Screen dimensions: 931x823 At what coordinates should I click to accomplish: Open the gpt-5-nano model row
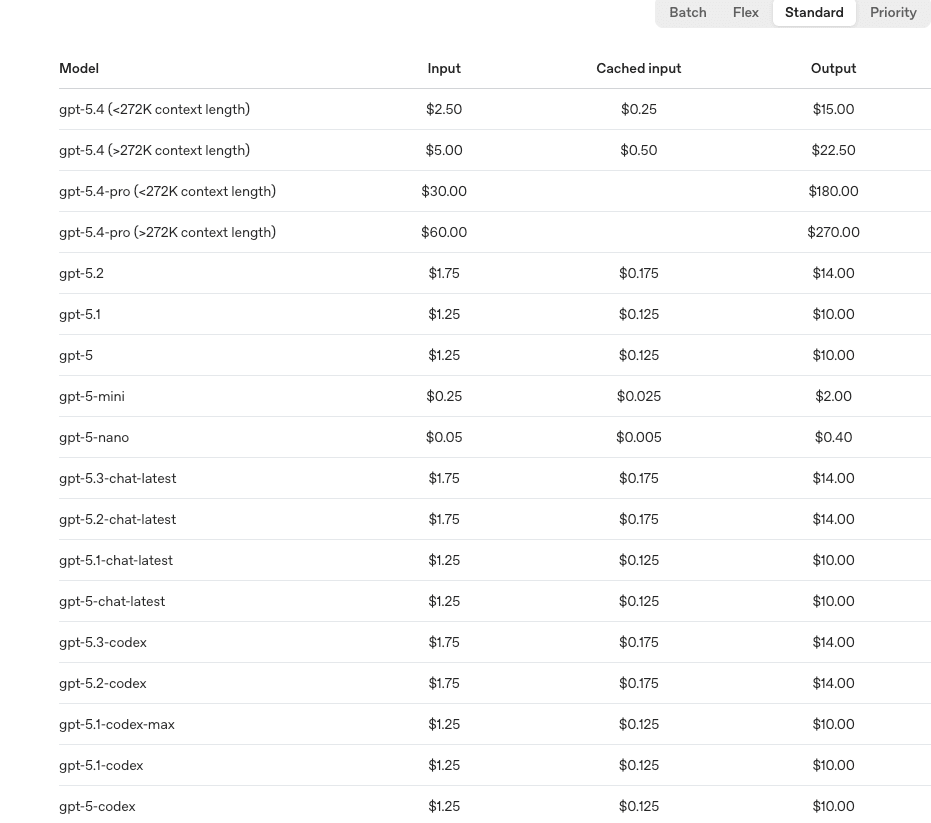coord(94,437)
